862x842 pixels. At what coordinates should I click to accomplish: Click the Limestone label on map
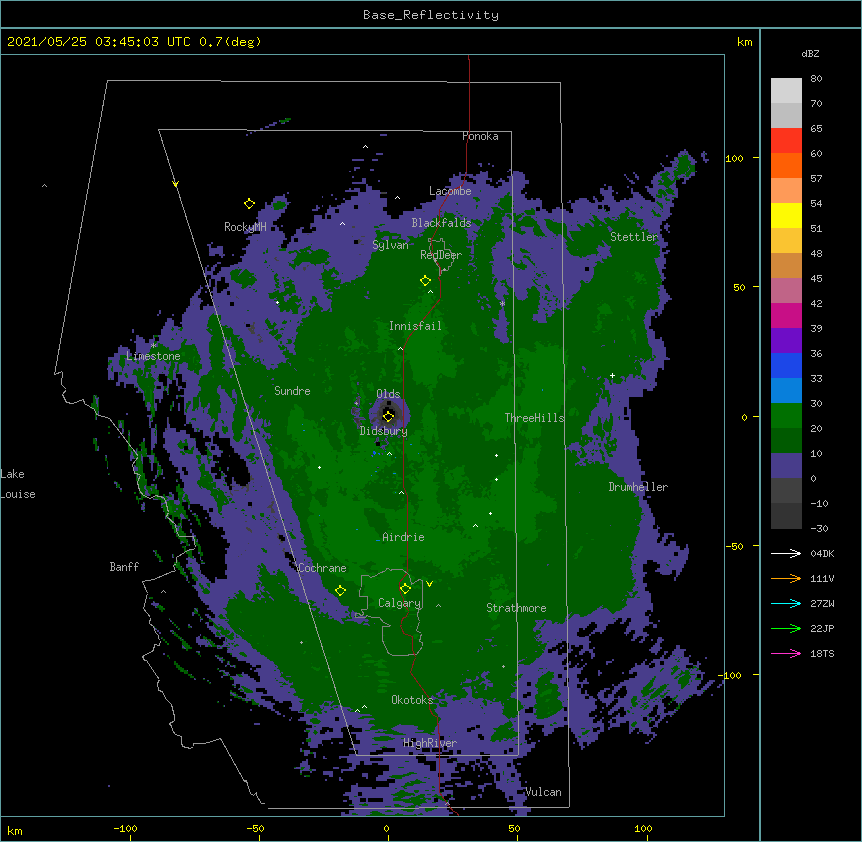pyautogui.click(x=153, y=356)
